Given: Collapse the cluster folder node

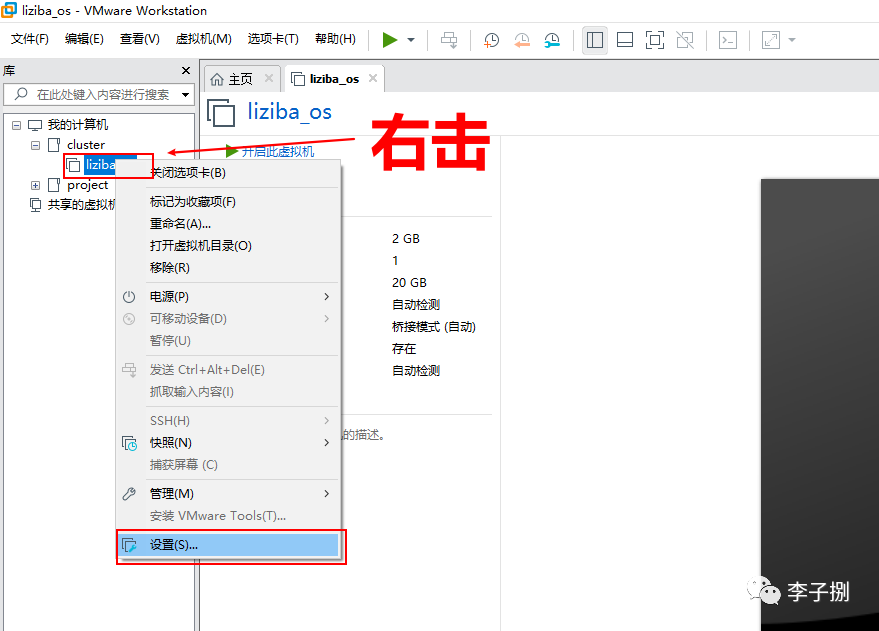Looking at the screenshot, I should [35, 145].
